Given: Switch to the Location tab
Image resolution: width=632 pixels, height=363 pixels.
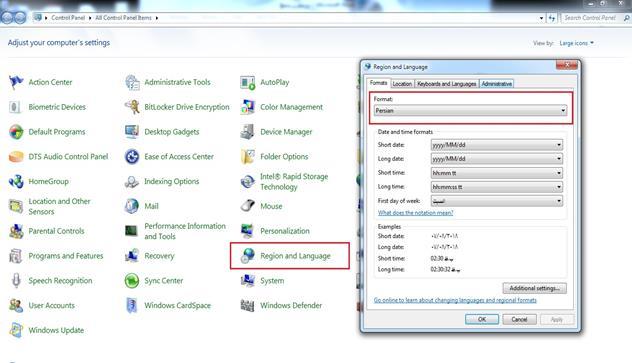Looking at the screenshot, I should coord(402,84).
